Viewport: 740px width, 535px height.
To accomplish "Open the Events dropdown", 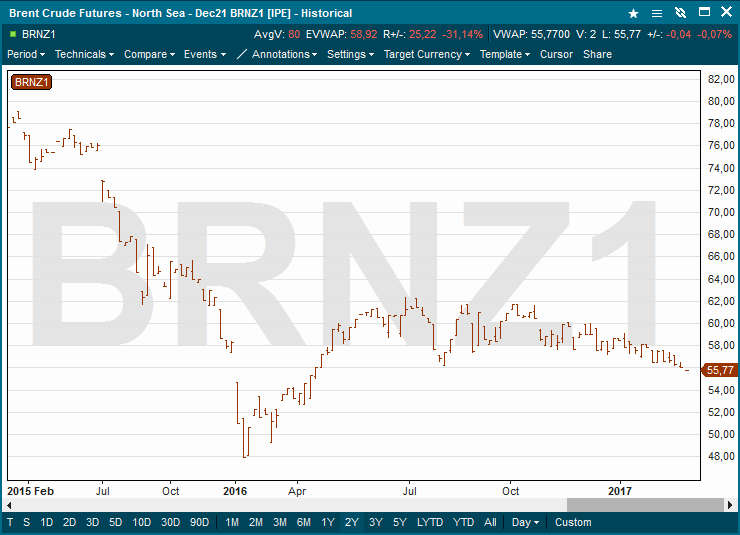I will pos(205,54).
